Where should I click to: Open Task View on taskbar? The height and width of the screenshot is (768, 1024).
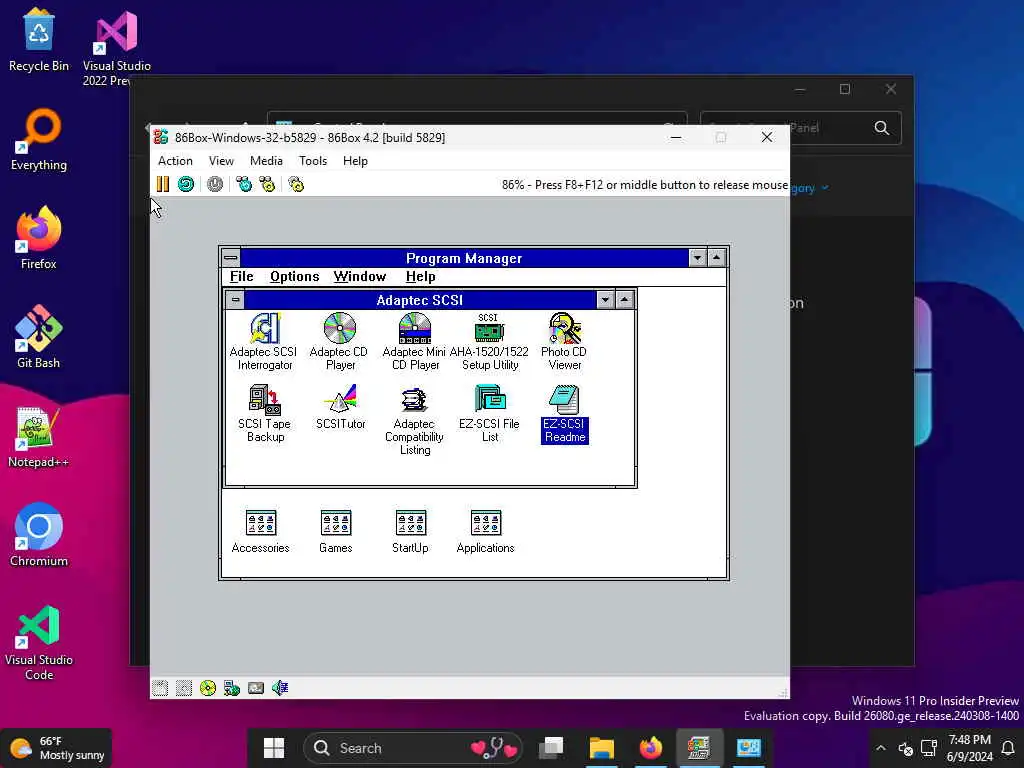coord(552,748)
